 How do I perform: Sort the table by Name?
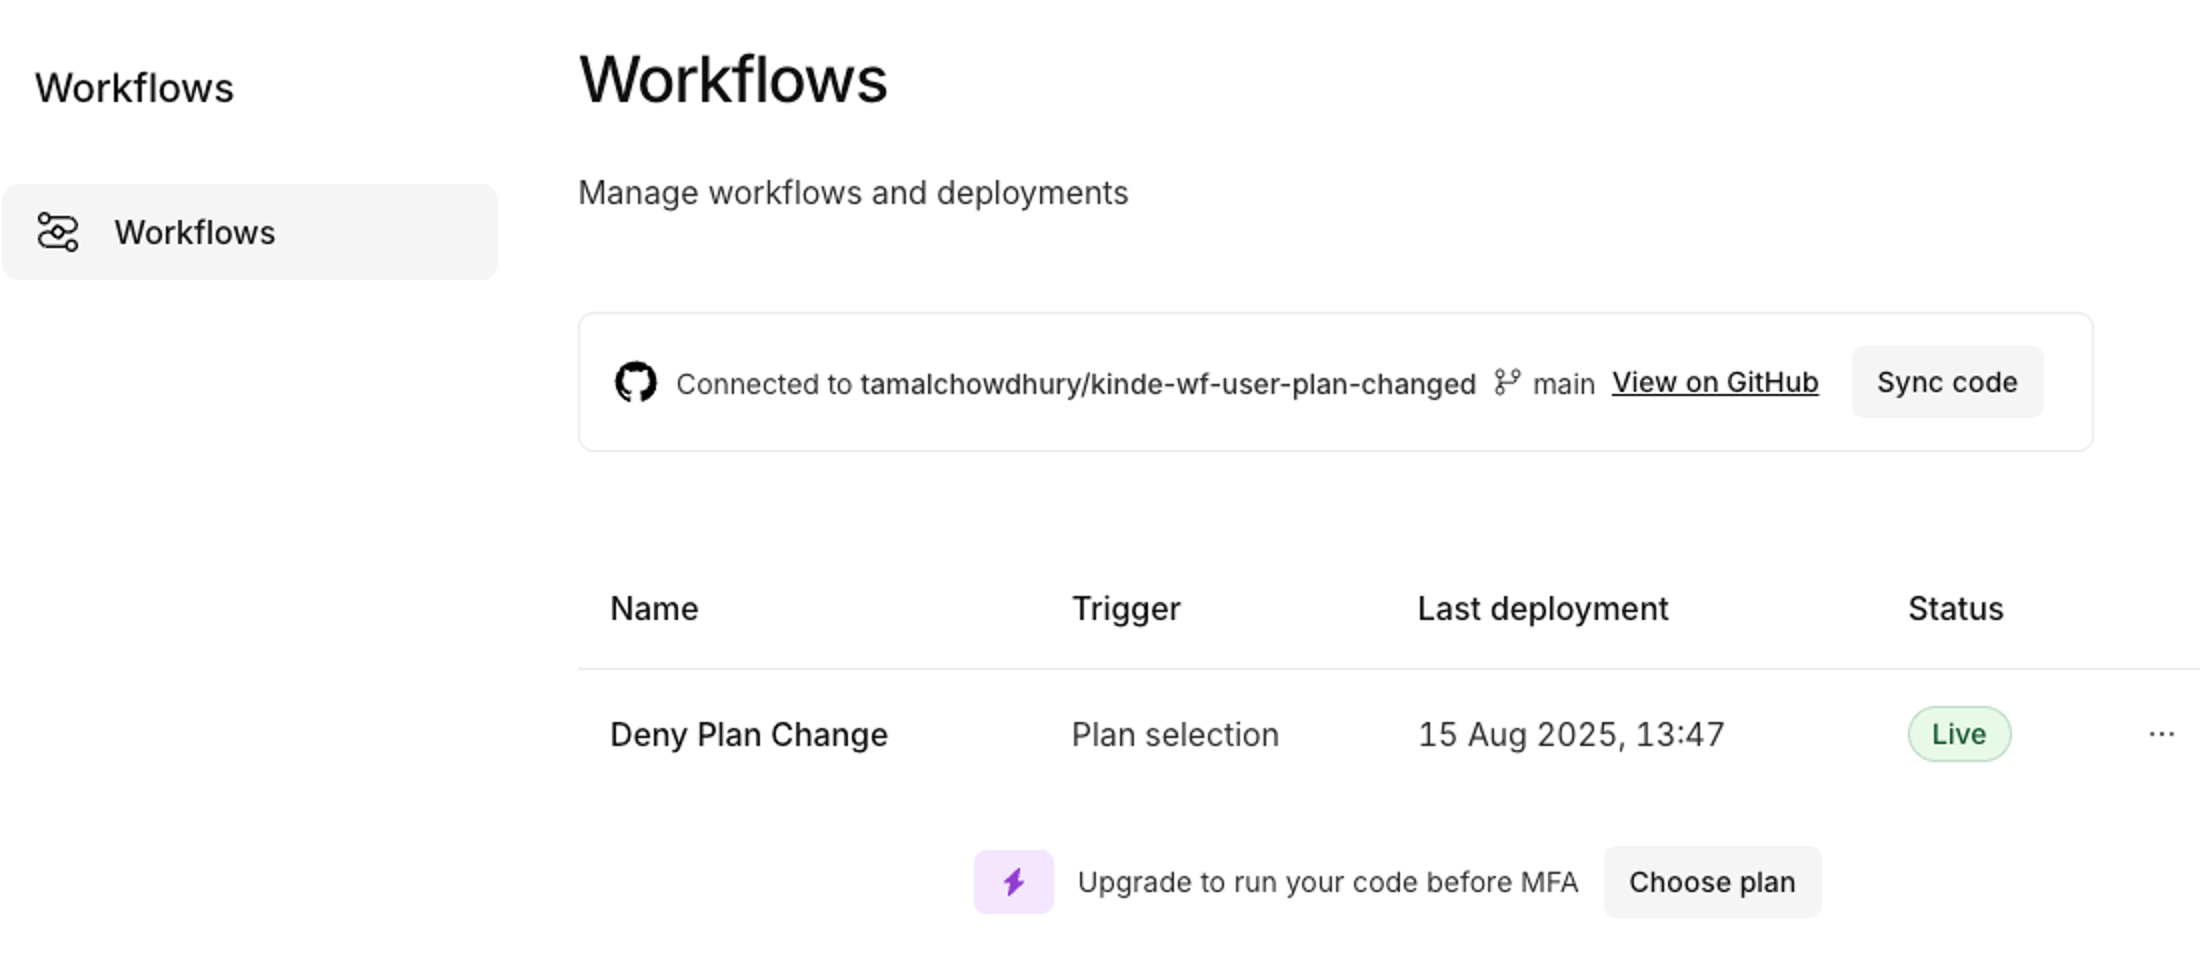(x=653, y=608)
